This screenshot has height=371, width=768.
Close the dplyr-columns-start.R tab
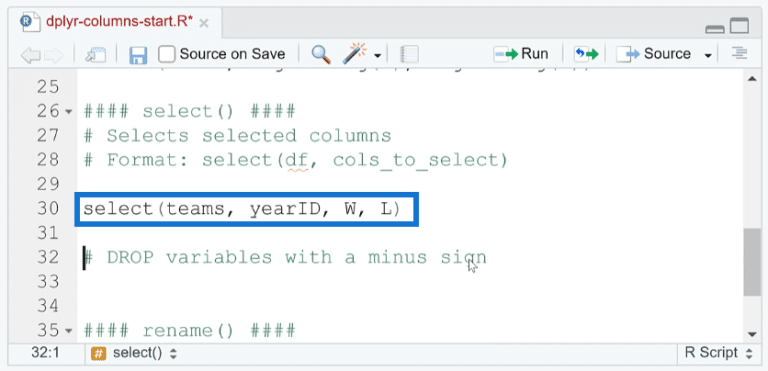point(204,23)
